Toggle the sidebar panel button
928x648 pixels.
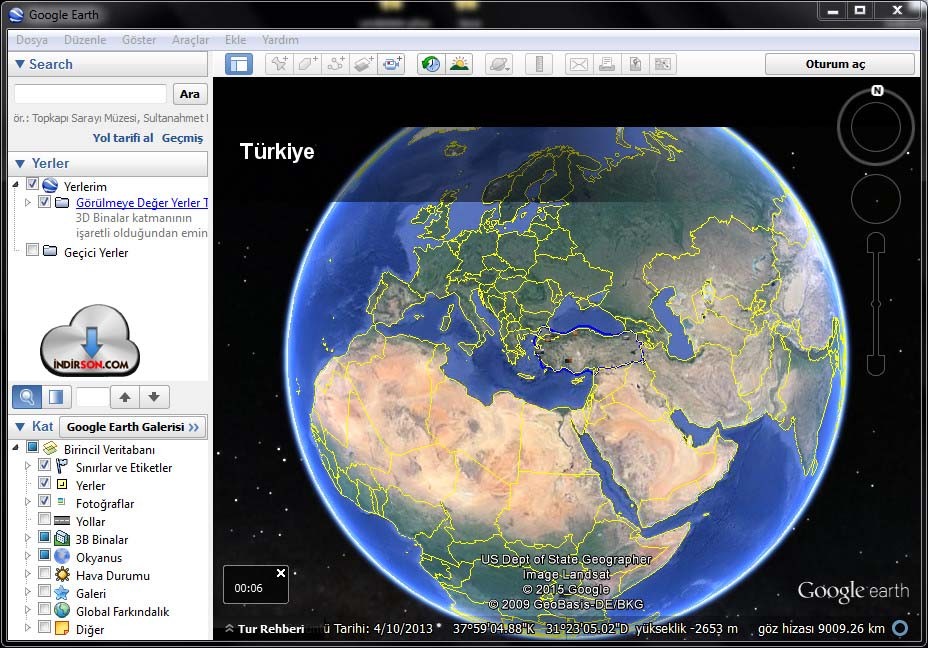click(239, 64)
